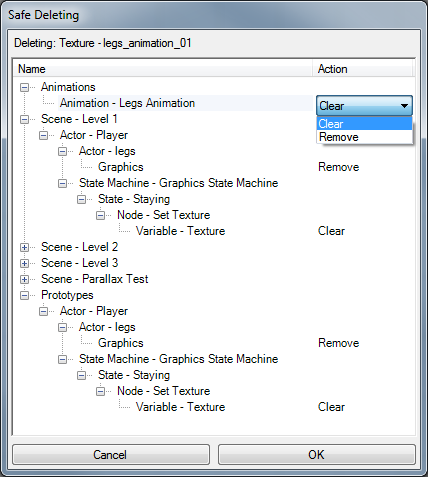Expand the Scene - Level 2 node
Viewport: 428px width, 477px height.
[24, 248]
